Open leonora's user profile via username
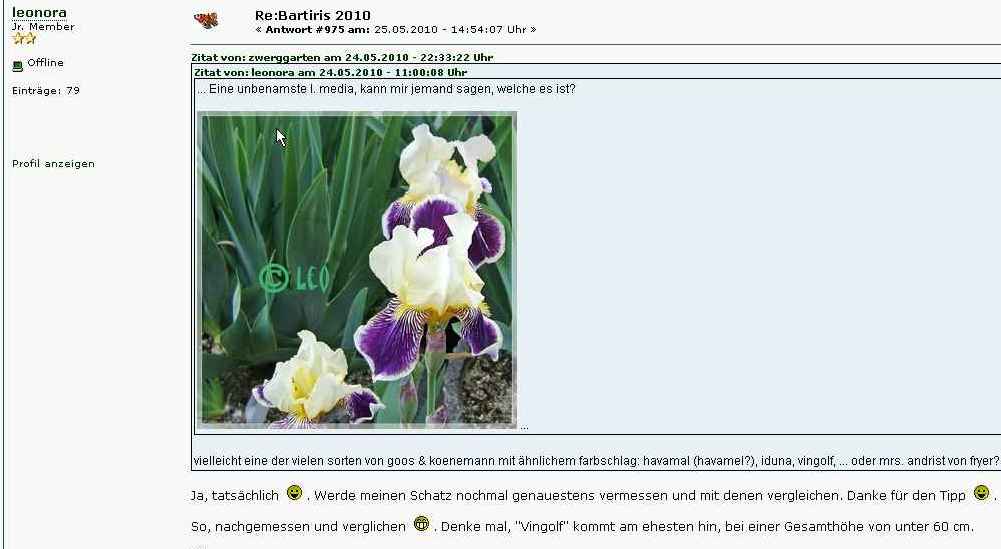1001x549 pixels. [39, 12]
